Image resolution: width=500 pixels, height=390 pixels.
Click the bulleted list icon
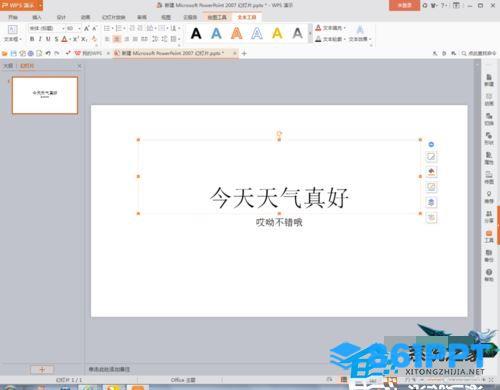(107, 28)
